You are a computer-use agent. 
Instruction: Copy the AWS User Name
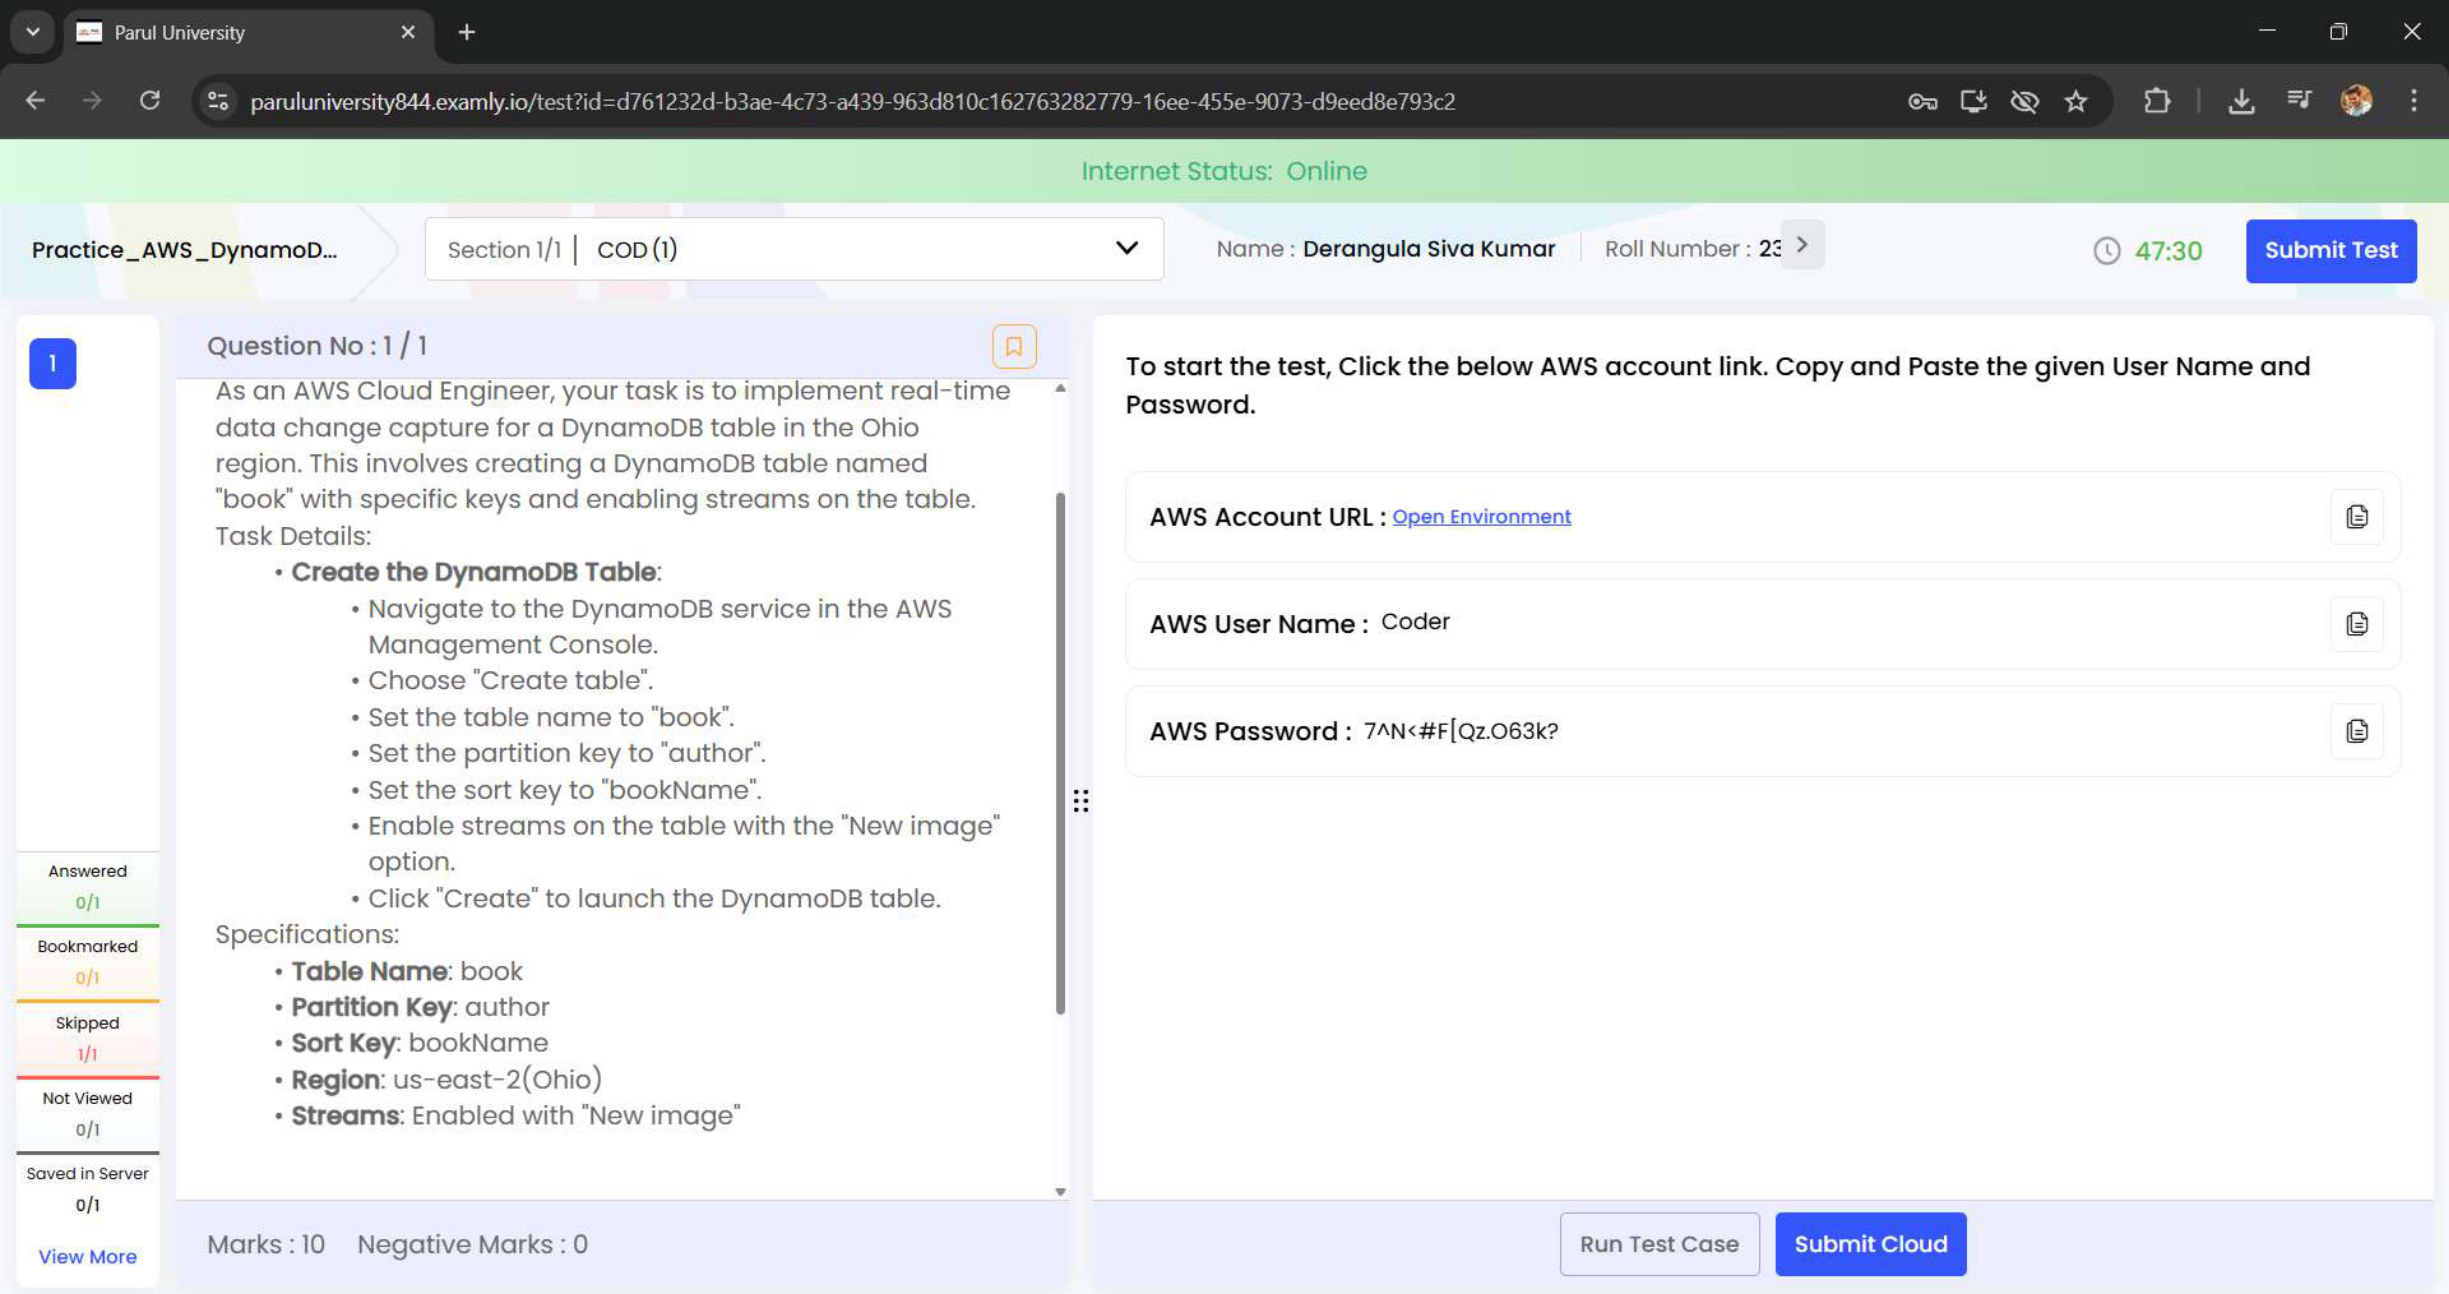(2356, 623)
